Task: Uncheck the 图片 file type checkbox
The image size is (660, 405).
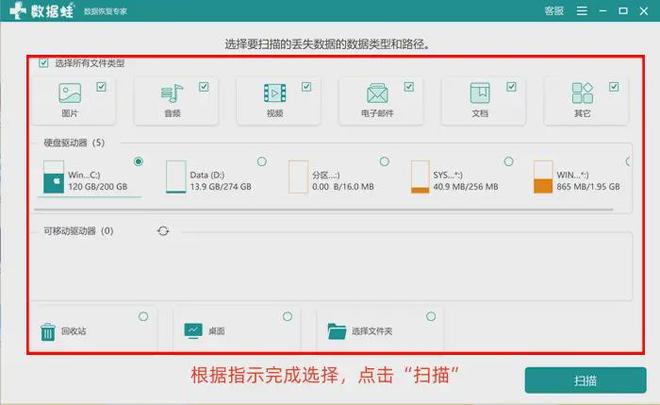Action: coord(101,87)
